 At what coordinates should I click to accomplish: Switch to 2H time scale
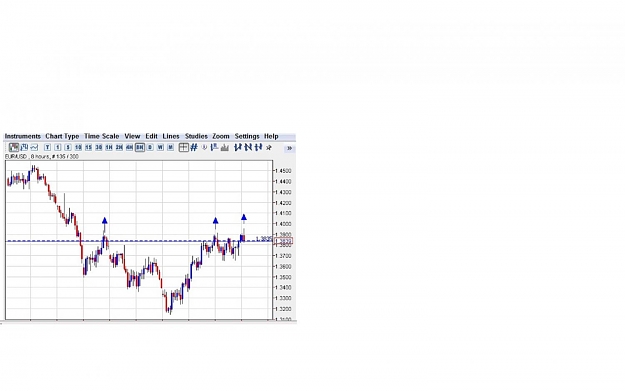click(x=119, y=147)
